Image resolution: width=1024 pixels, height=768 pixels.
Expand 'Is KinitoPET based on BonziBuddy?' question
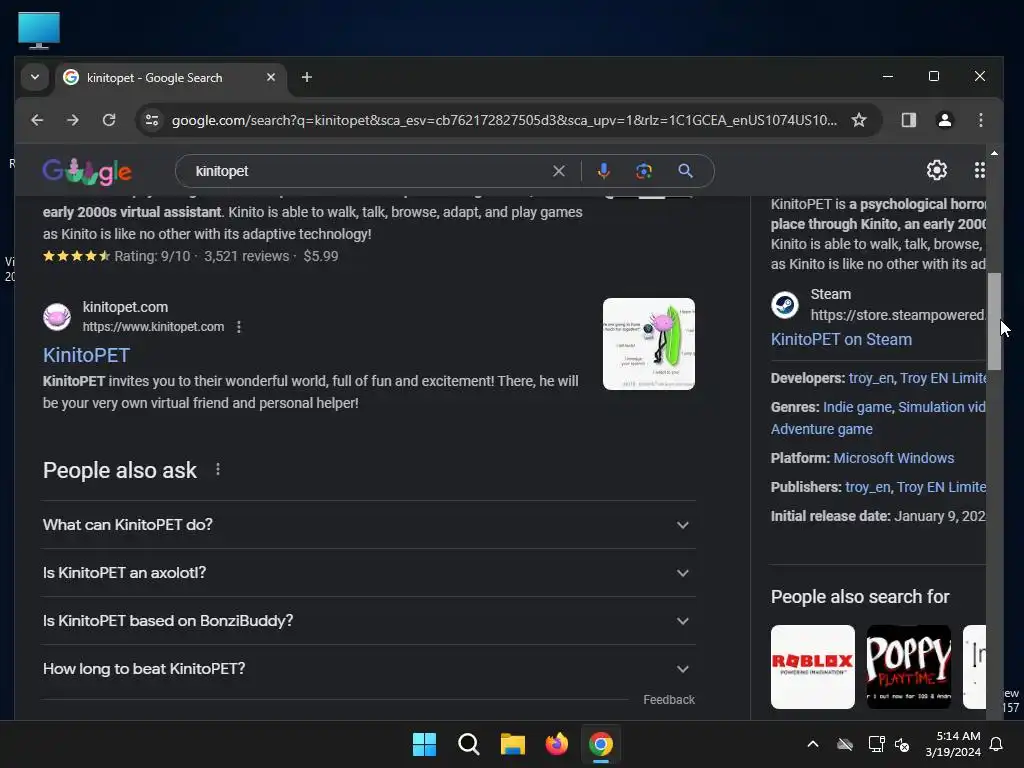click(x=369, y=621)
